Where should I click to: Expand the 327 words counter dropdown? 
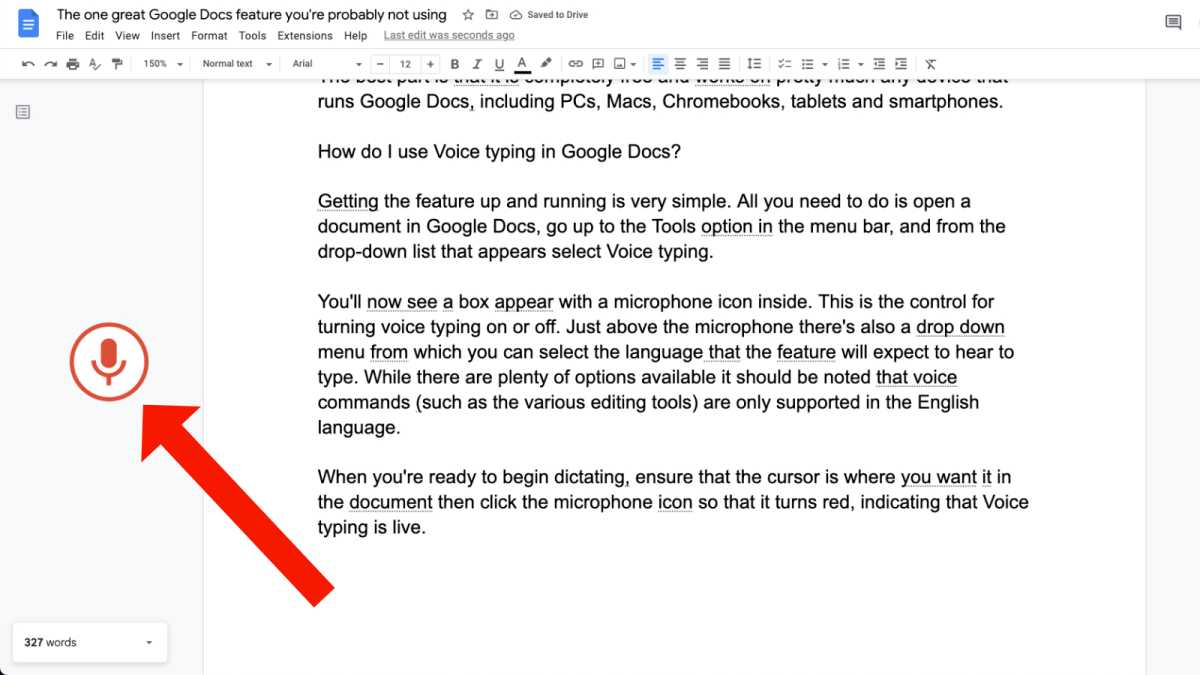(x=90, y=643)
